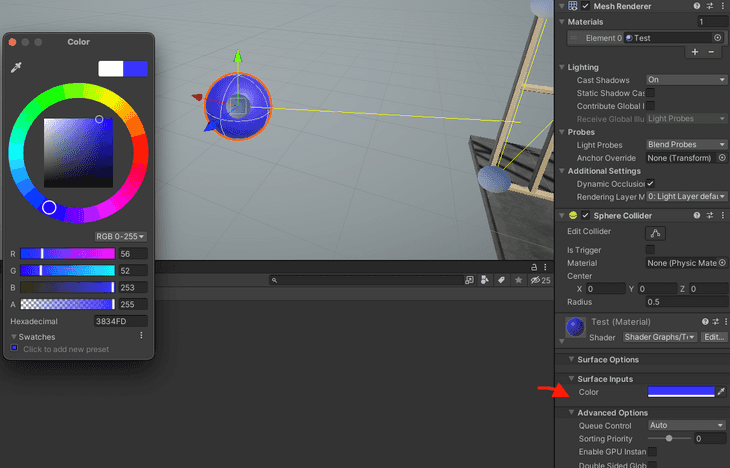Click the Test material preview thumbnail
730x468 pixels.
[575, 326]
